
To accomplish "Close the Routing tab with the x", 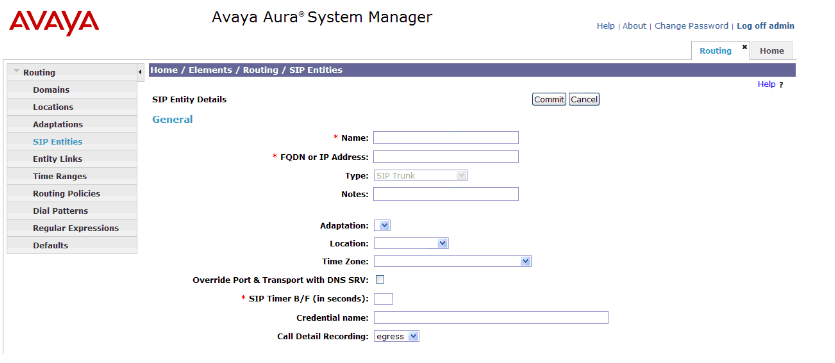I will pyautogui.click(x=744, y=47).
